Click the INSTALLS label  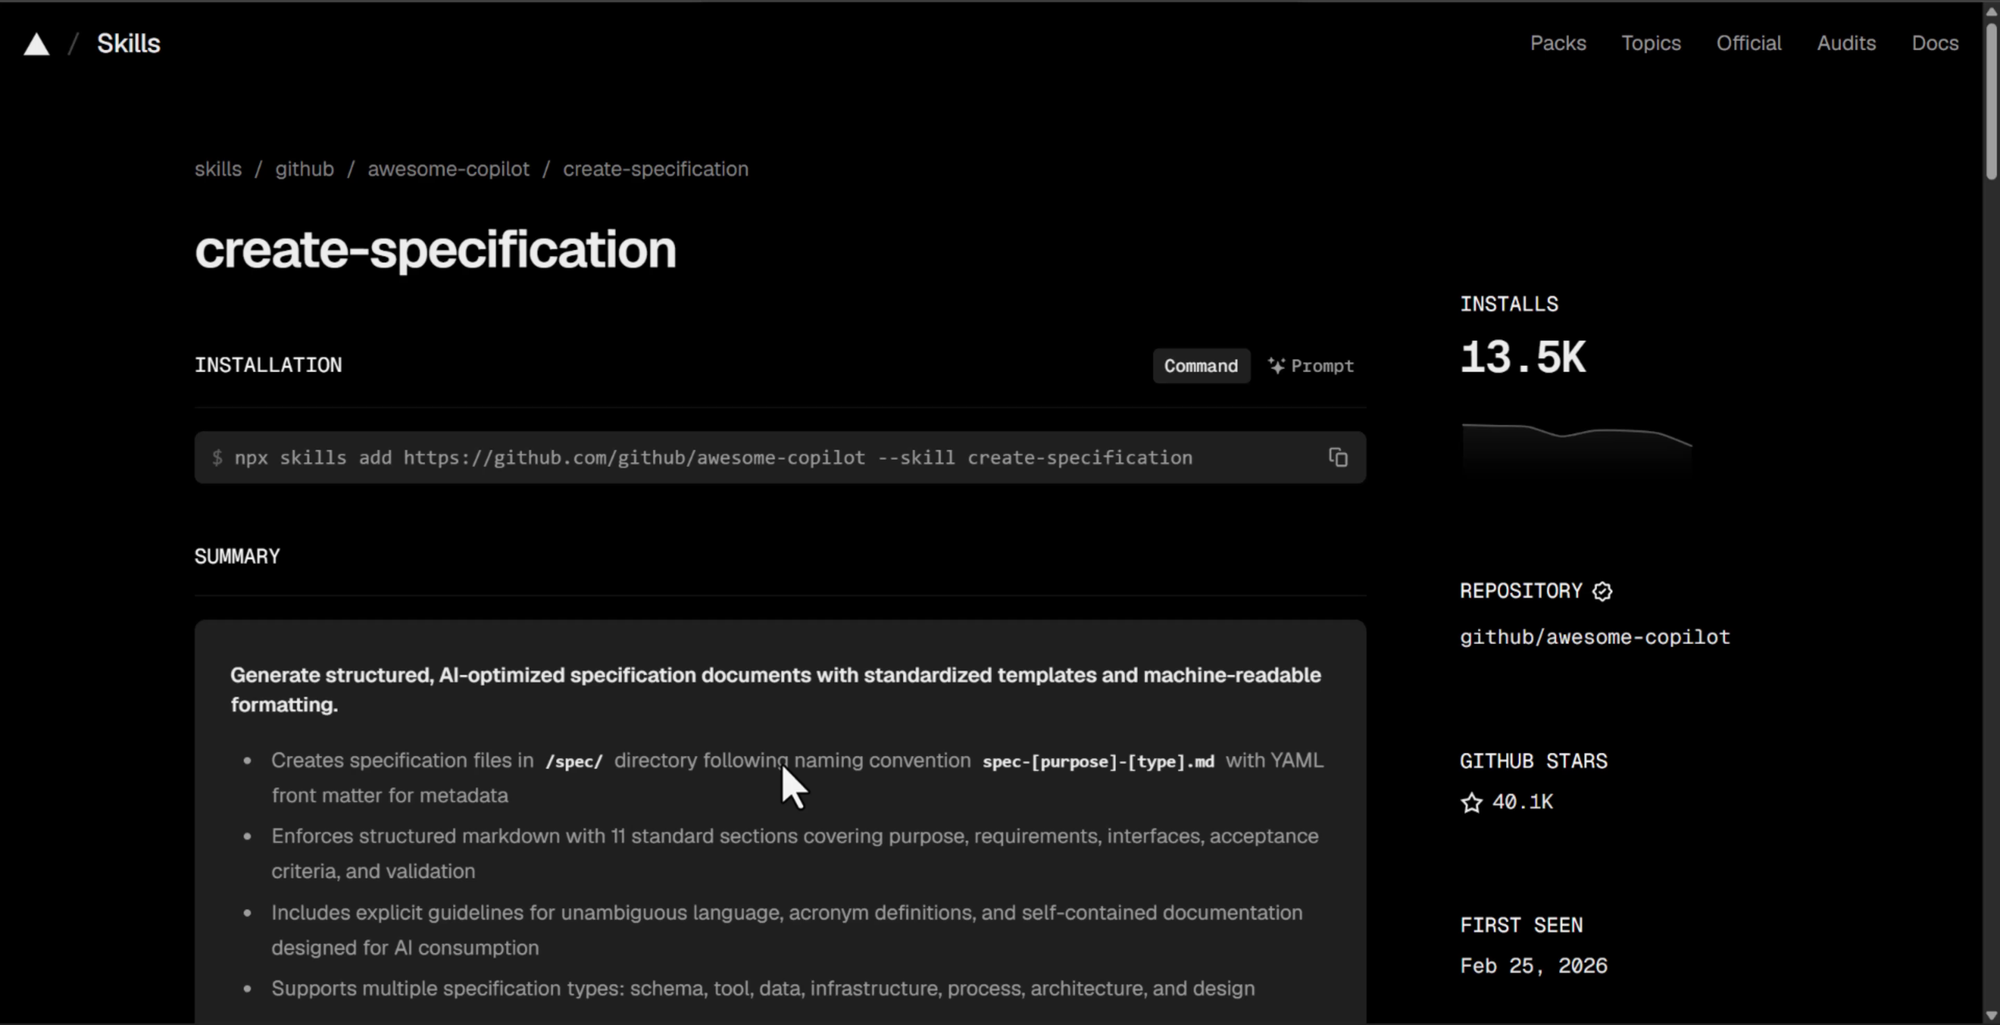(1509, 304)
